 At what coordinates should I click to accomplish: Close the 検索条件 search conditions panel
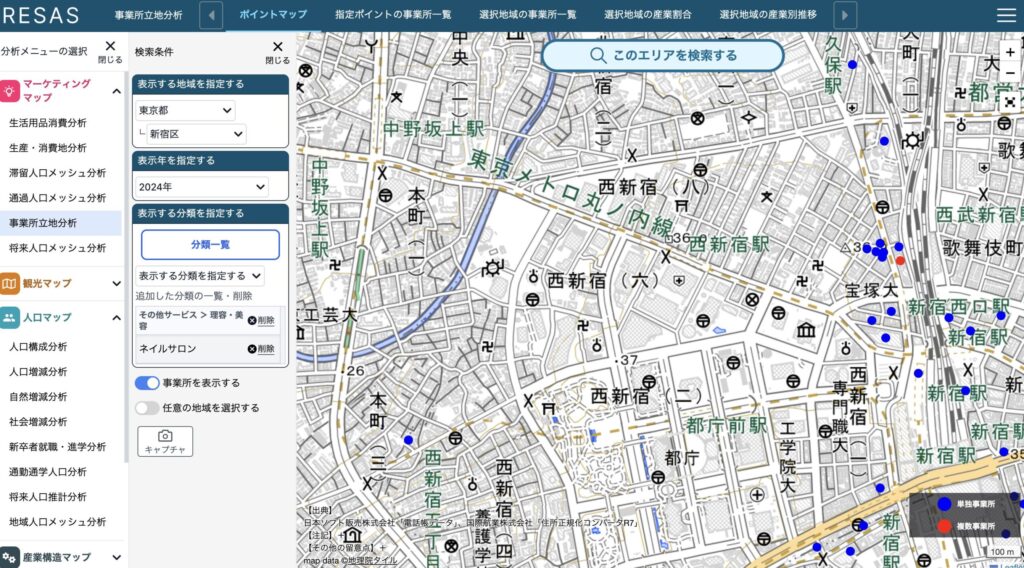point(277,51)
